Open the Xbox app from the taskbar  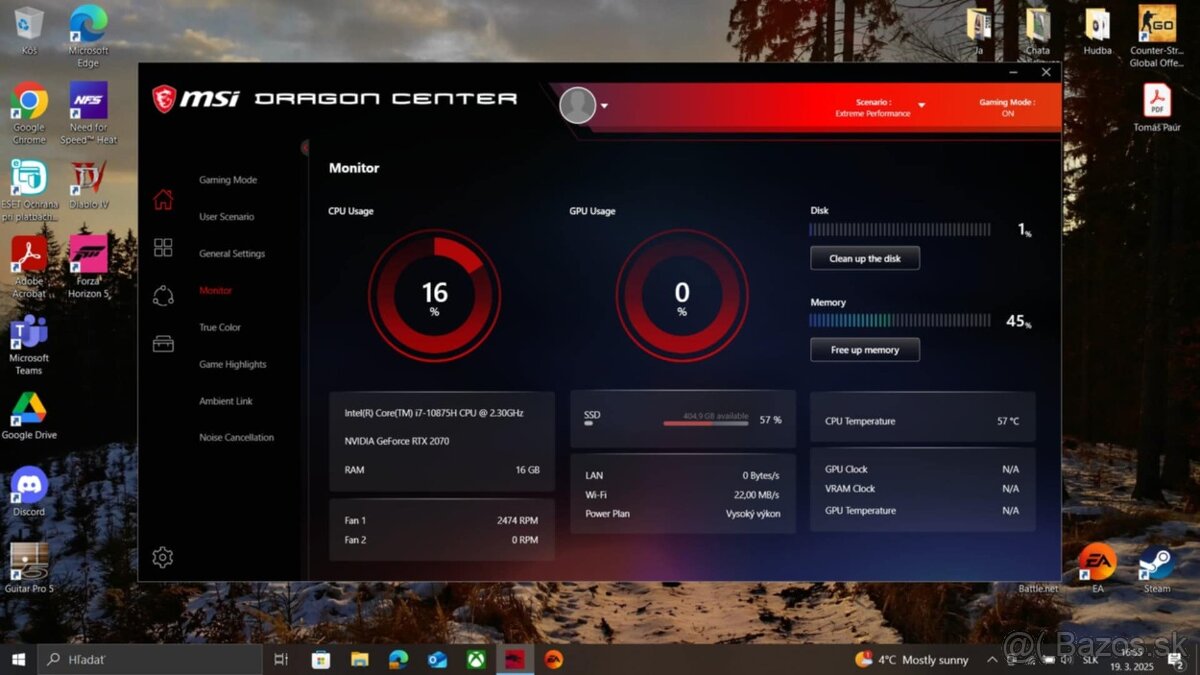[476, 659]
